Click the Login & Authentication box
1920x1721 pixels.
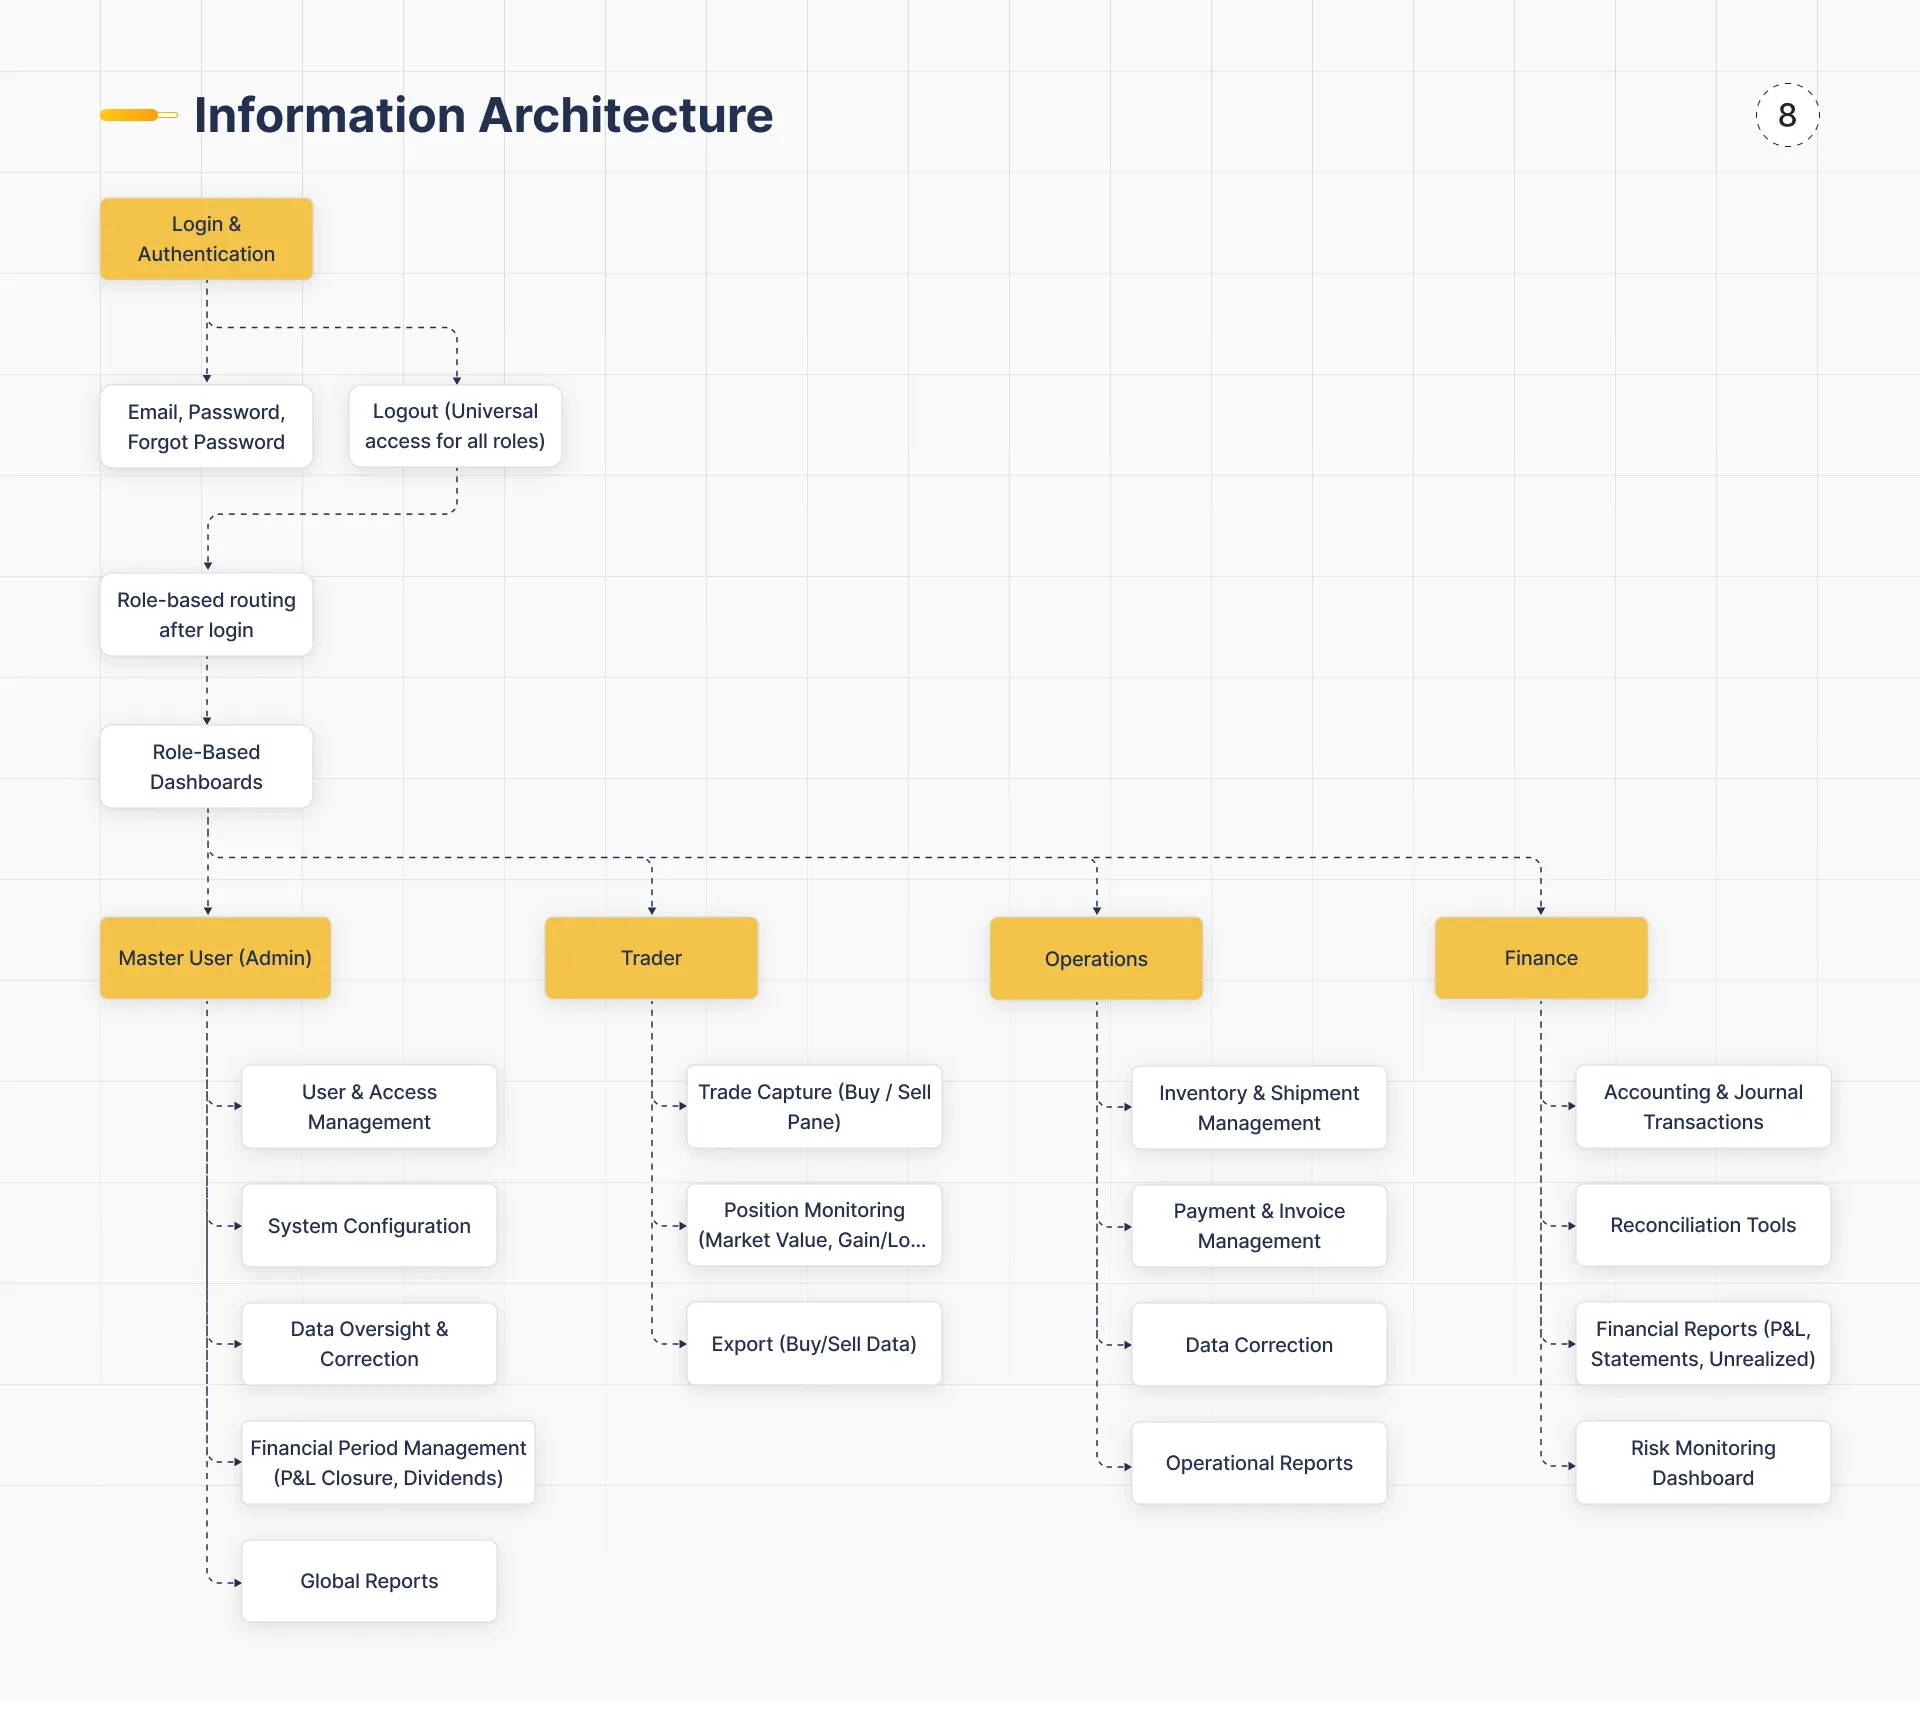click(x=206, y=239)
